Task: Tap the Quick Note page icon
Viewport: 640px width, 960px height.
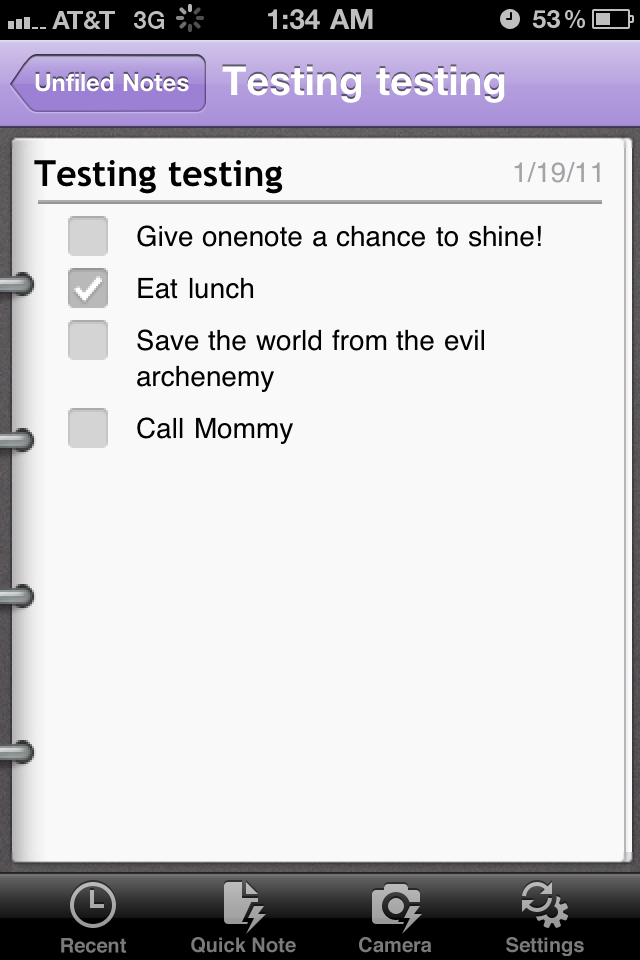Action: coord(243,906)
